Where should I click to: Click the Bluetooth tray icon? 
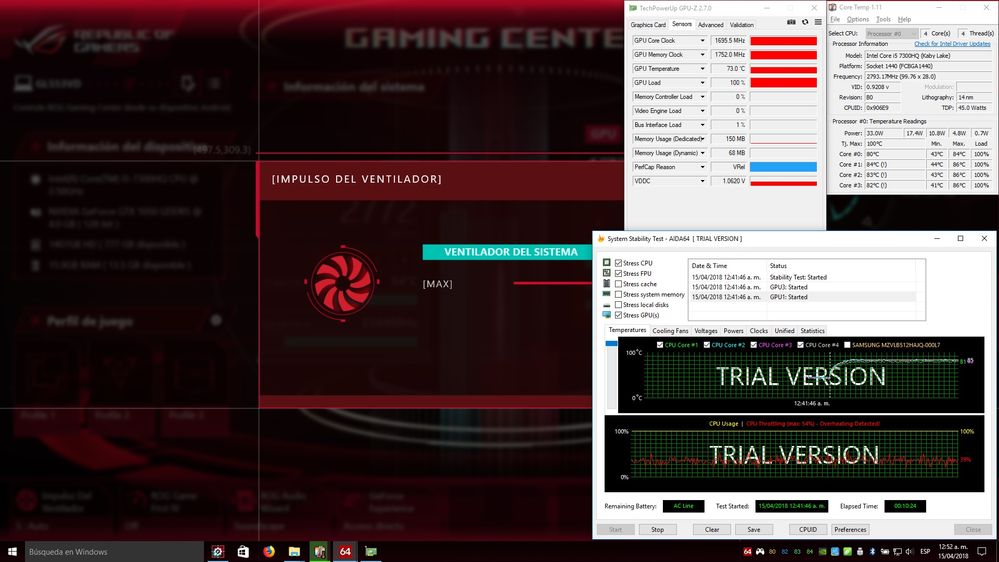(x=872, y=552)
